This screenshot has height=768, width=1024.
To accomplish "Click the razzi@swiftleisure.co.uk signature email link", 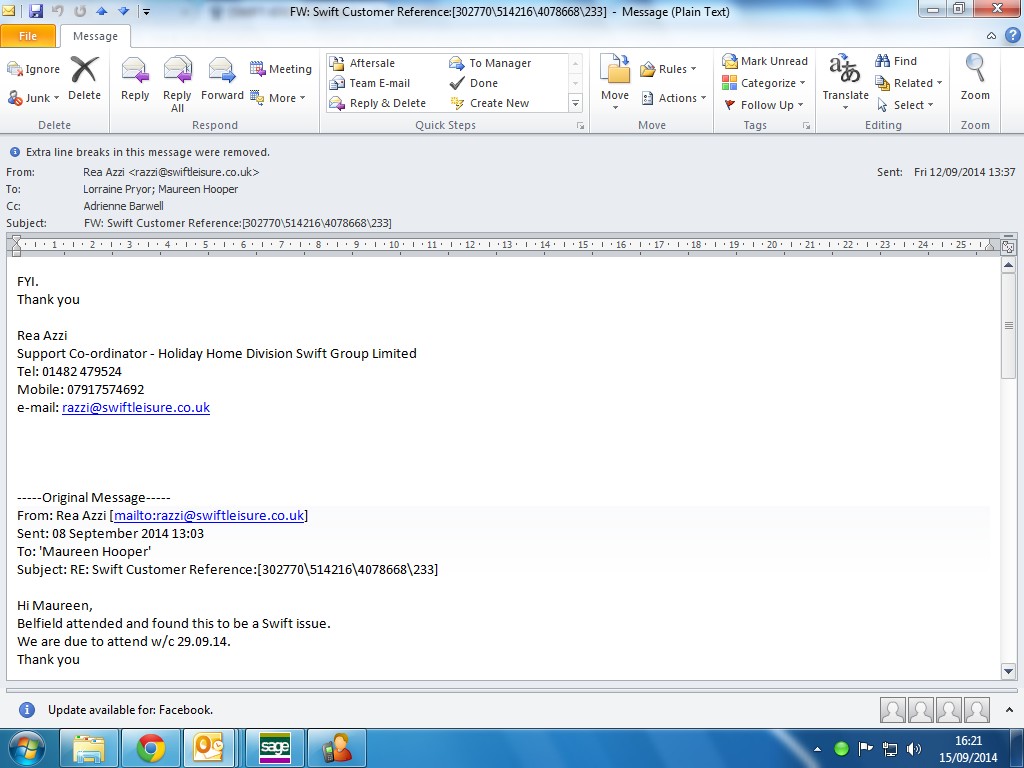I will (136, 408).
